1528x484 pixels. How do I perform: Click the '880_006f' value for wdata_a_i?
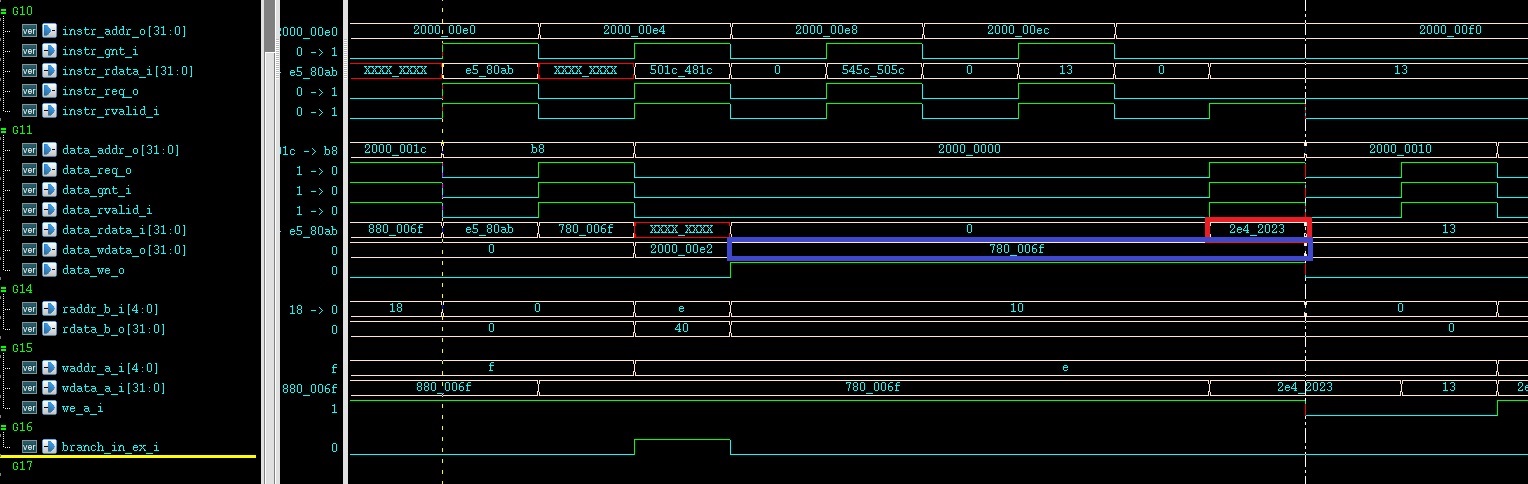tap(311, 388)
